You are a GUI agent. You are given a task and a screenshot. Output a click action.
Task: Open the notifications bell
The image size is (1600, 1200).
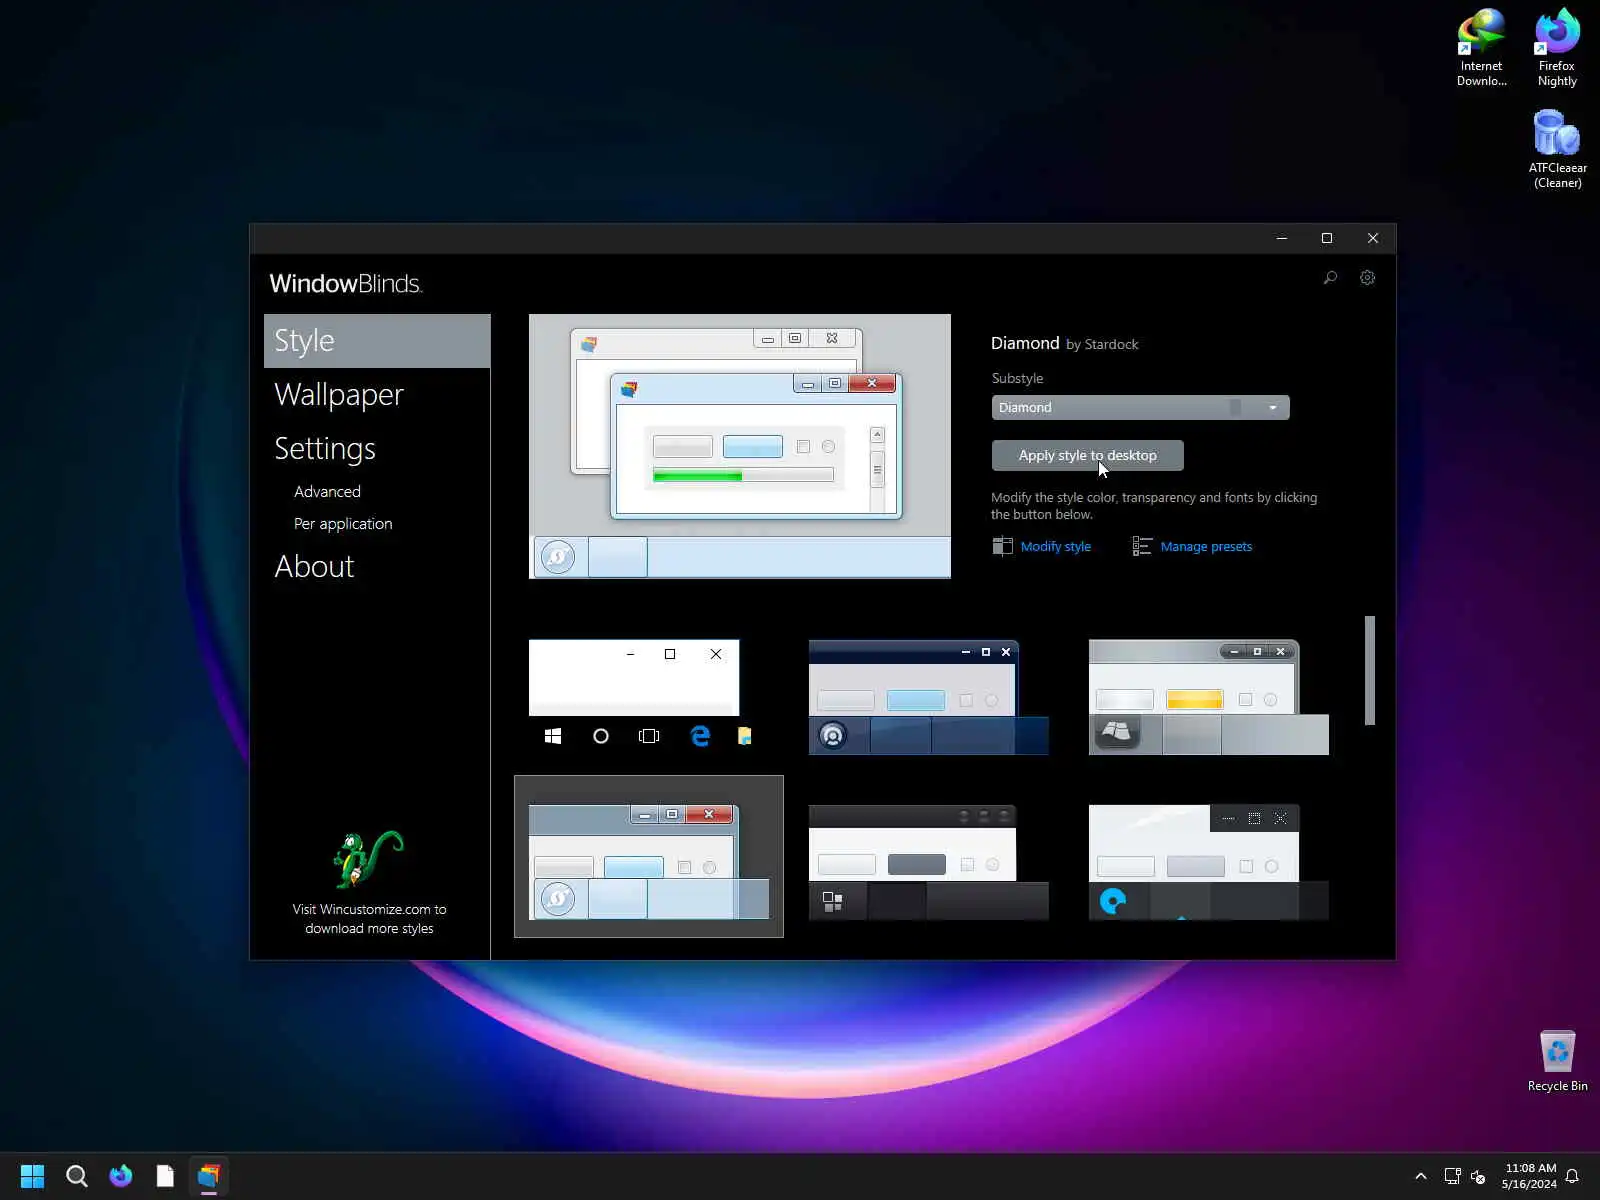pyautogui.click(x=1572, y=1176)
